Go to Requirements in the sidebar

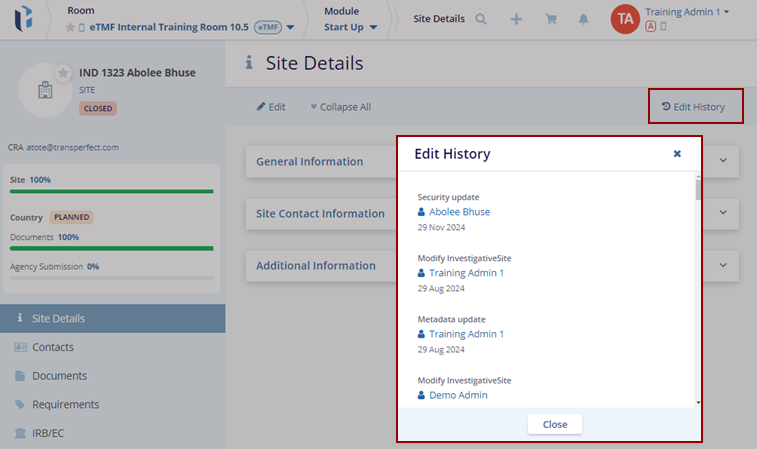65,404
